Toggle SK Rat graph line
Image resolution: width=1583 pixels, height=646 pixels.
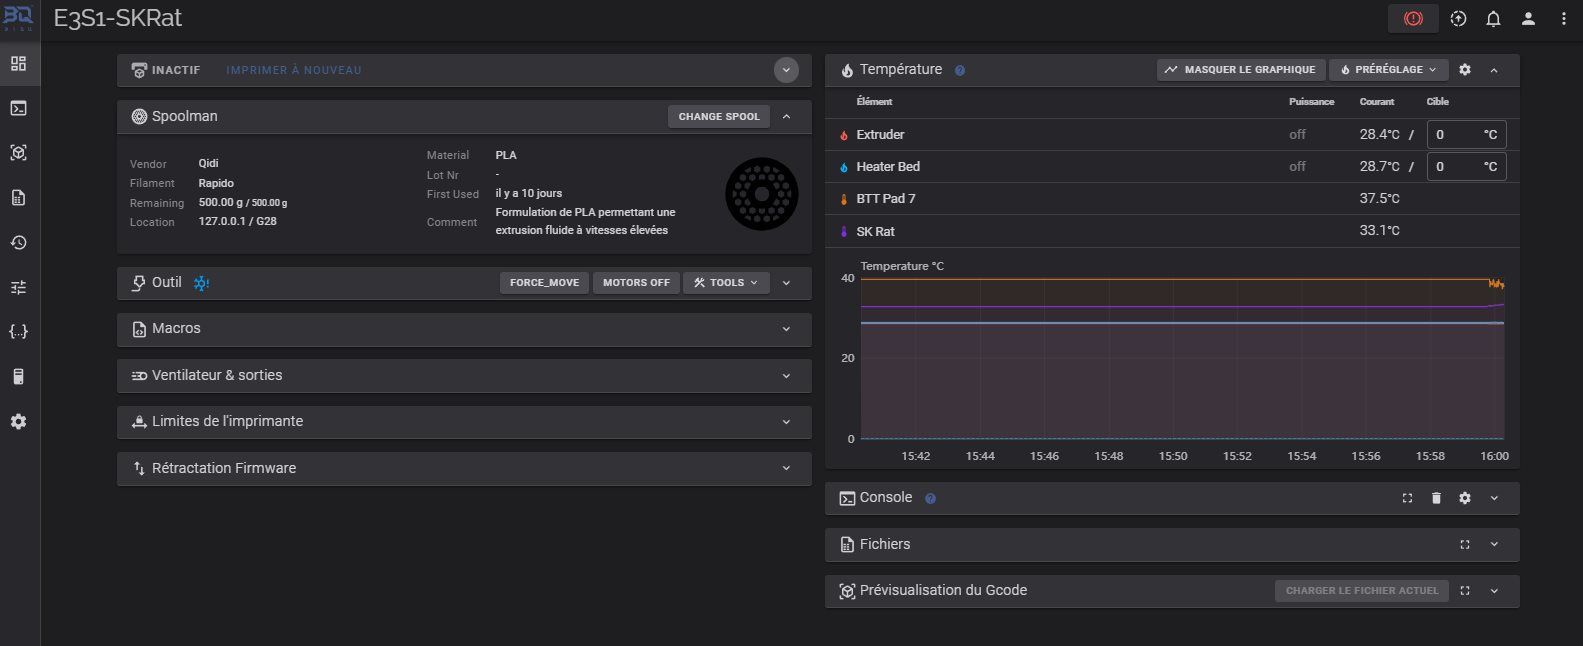click(844, 232)
